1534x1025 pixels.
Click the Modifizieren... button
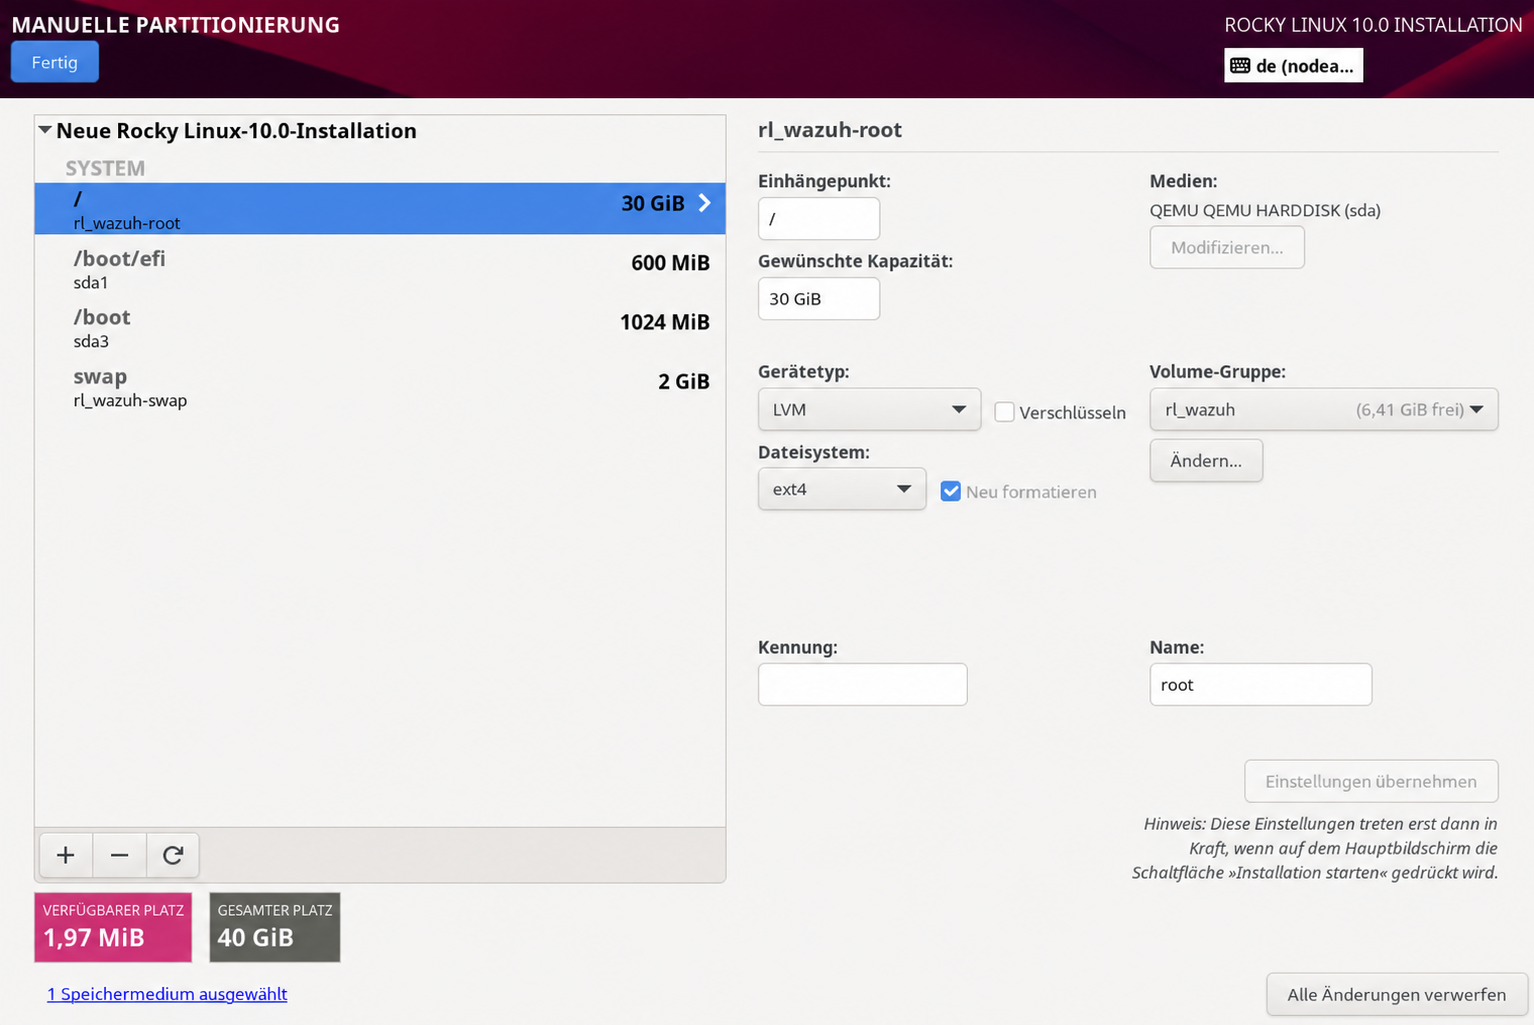(1227, 247)
